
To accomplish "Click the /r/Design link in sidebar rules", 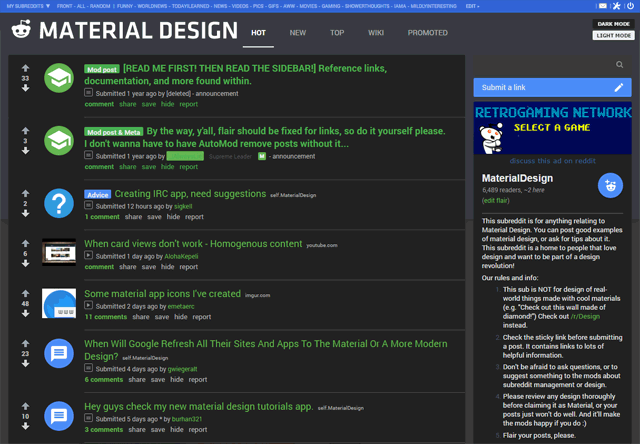I will pos(585,316).
